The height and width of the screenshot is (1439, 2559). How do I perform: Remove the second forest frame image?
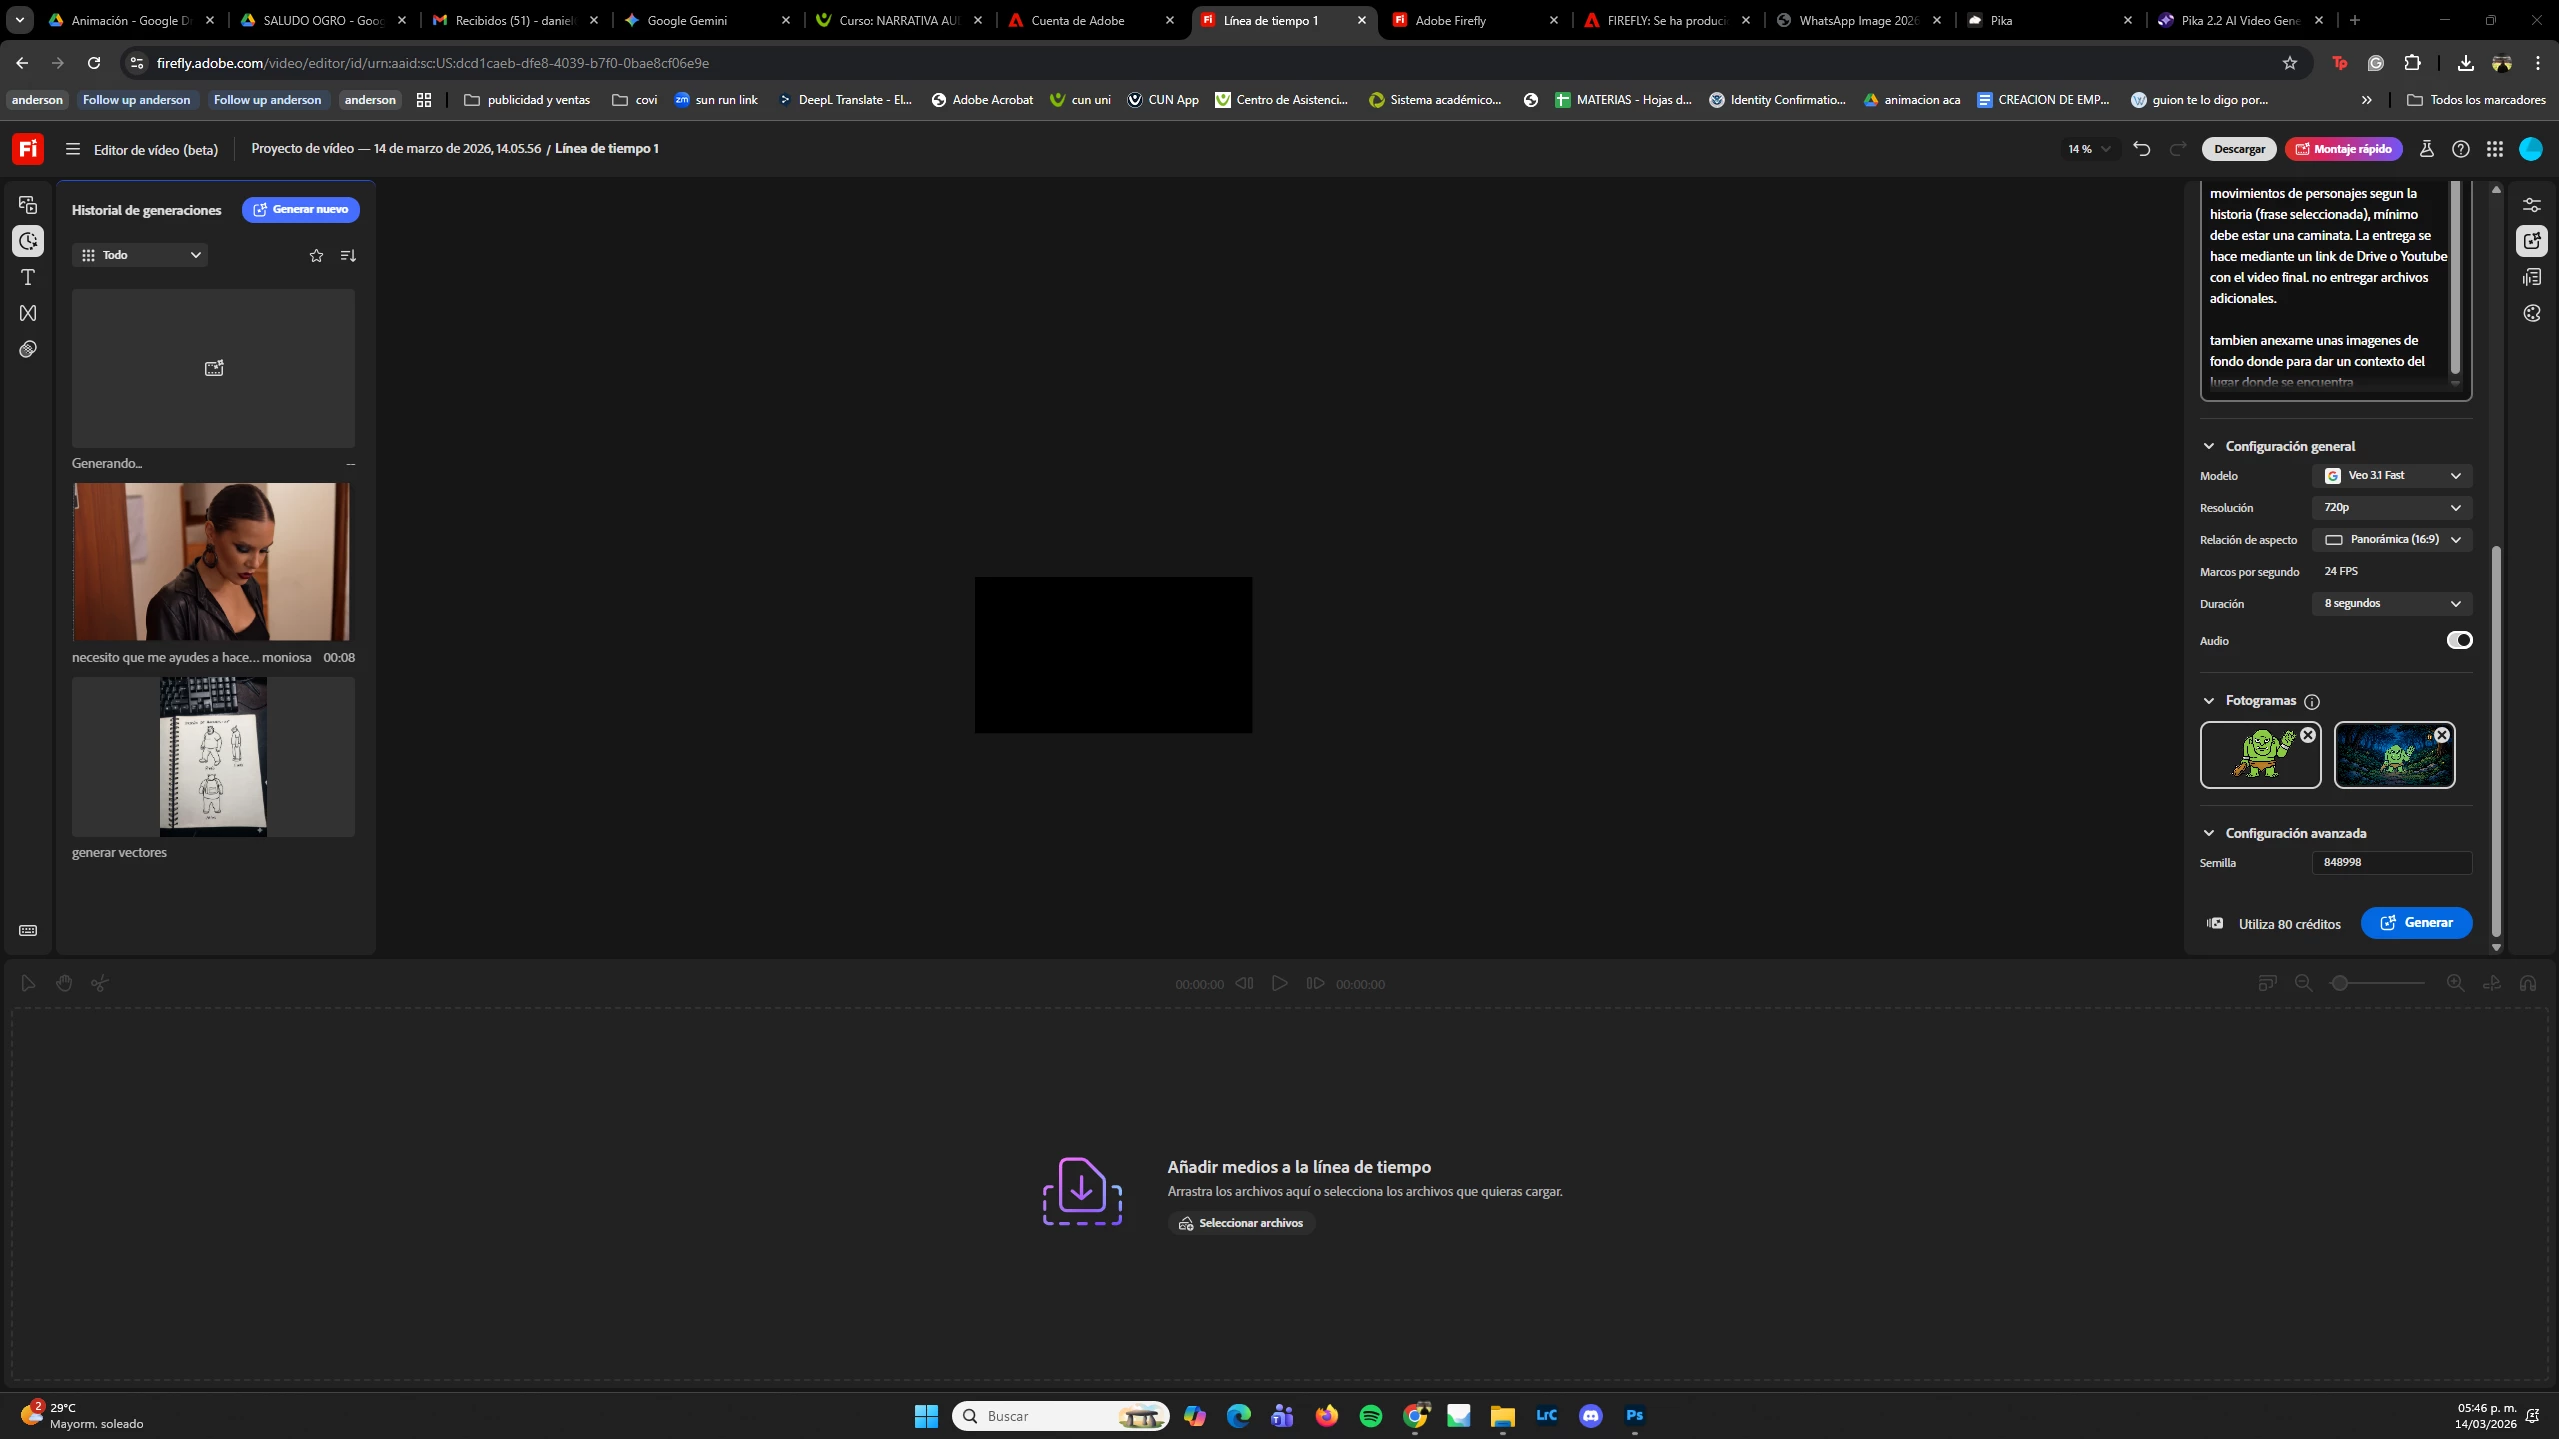[2442, 735]
